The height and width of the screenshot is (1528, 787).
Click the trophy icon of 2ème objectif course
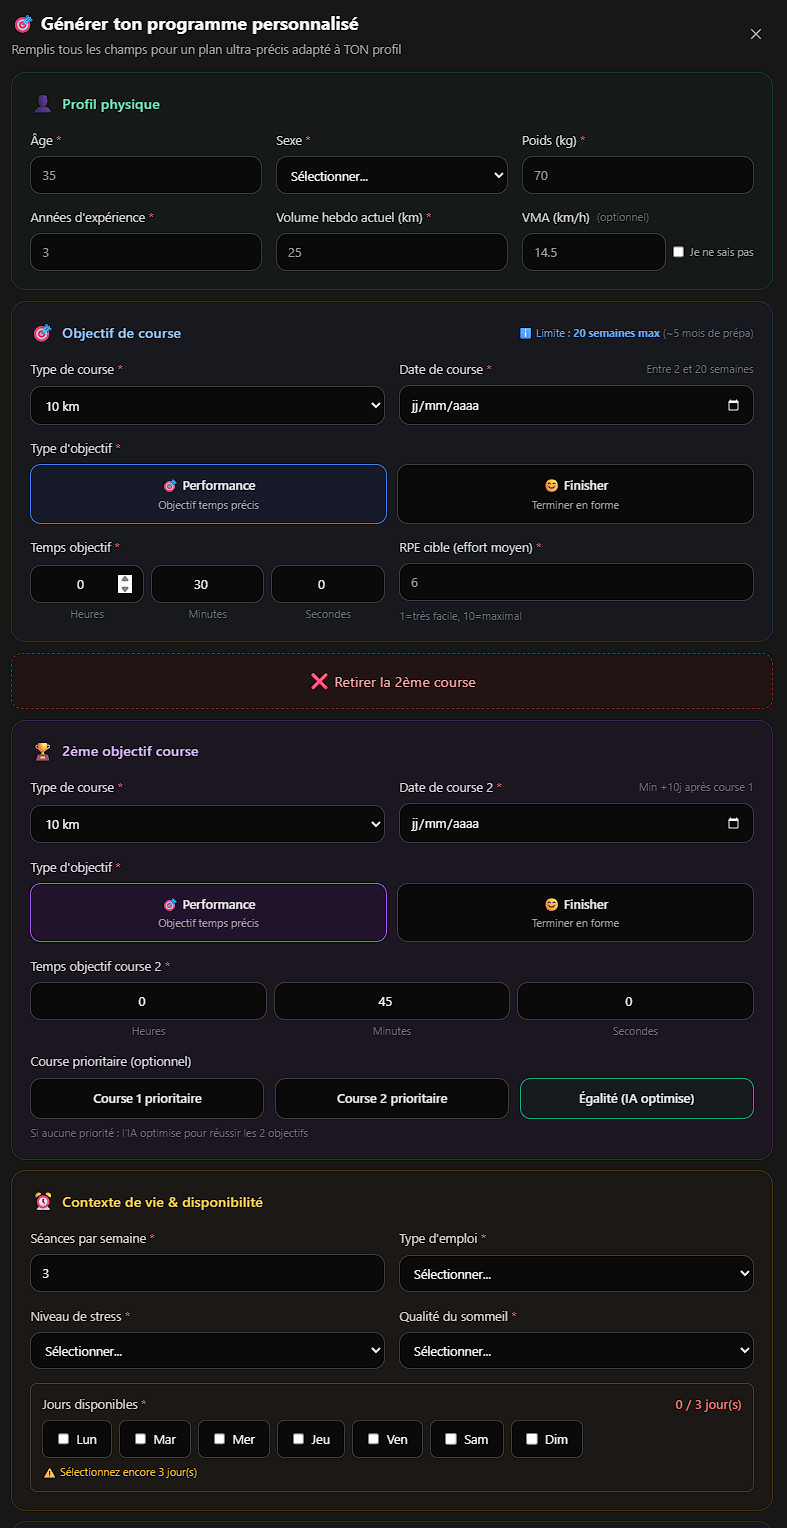[42, 750]
